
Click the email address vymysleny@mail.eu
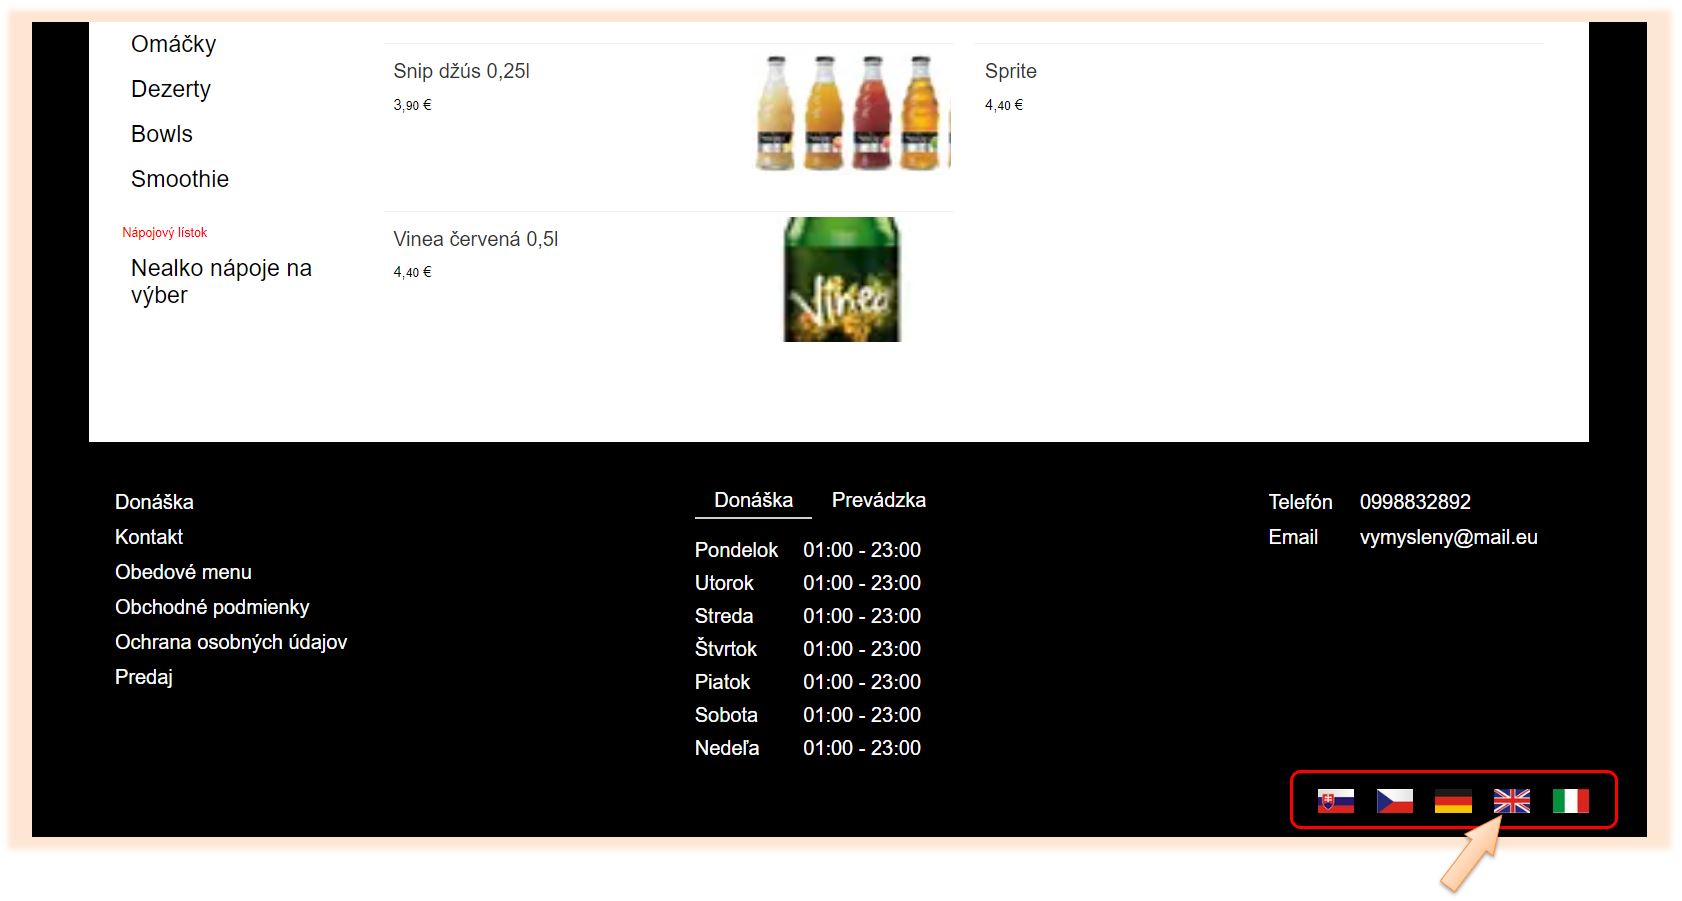tap(1448, 537)
